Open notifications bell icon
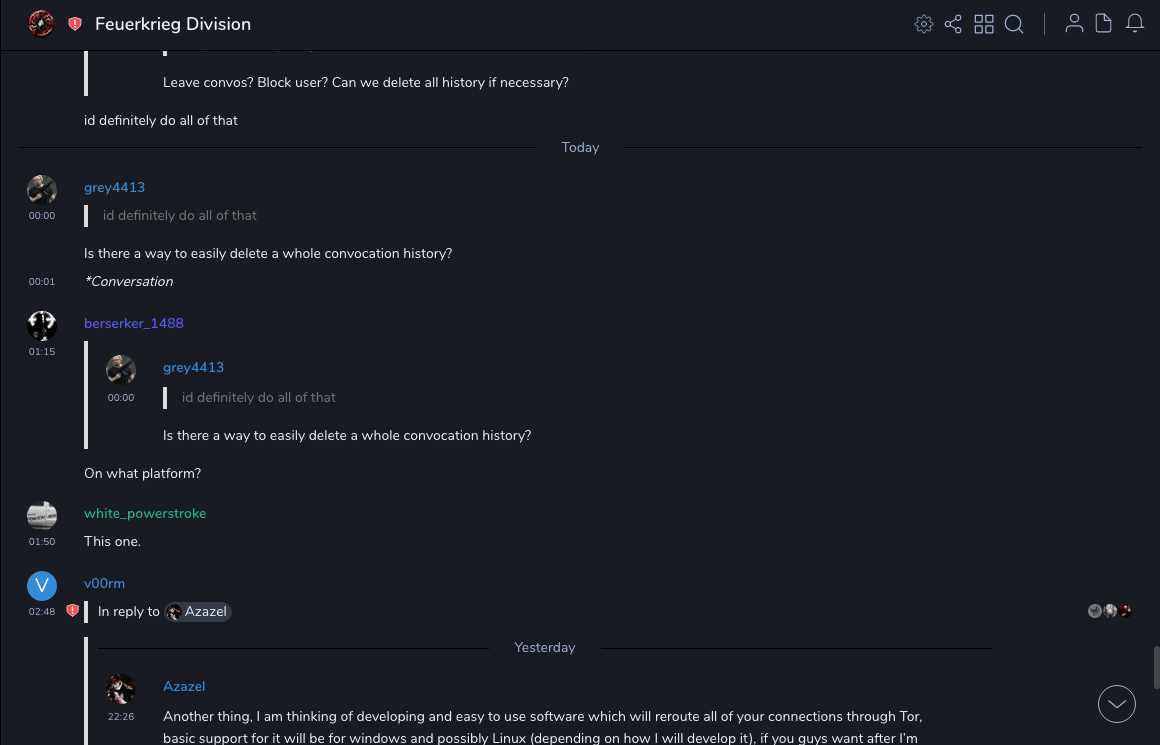1160x745 pixels. [x=1135, y=24]
